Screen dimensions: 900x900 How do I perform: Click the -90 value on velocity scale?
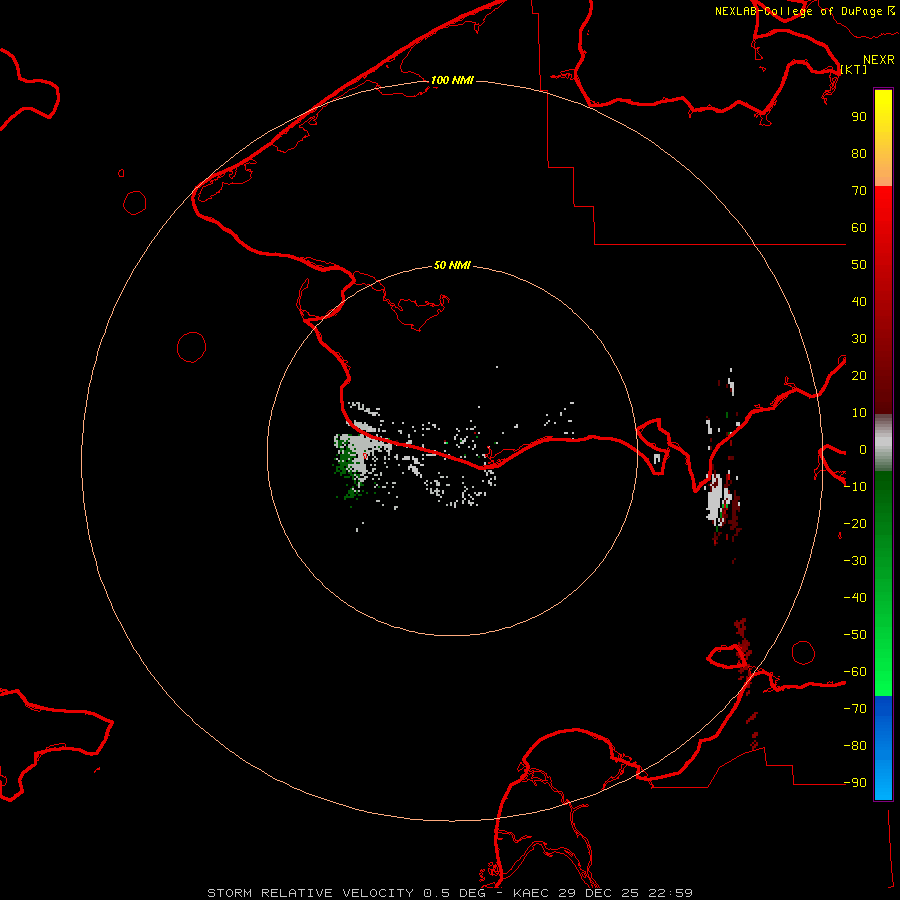click(855, 783)
